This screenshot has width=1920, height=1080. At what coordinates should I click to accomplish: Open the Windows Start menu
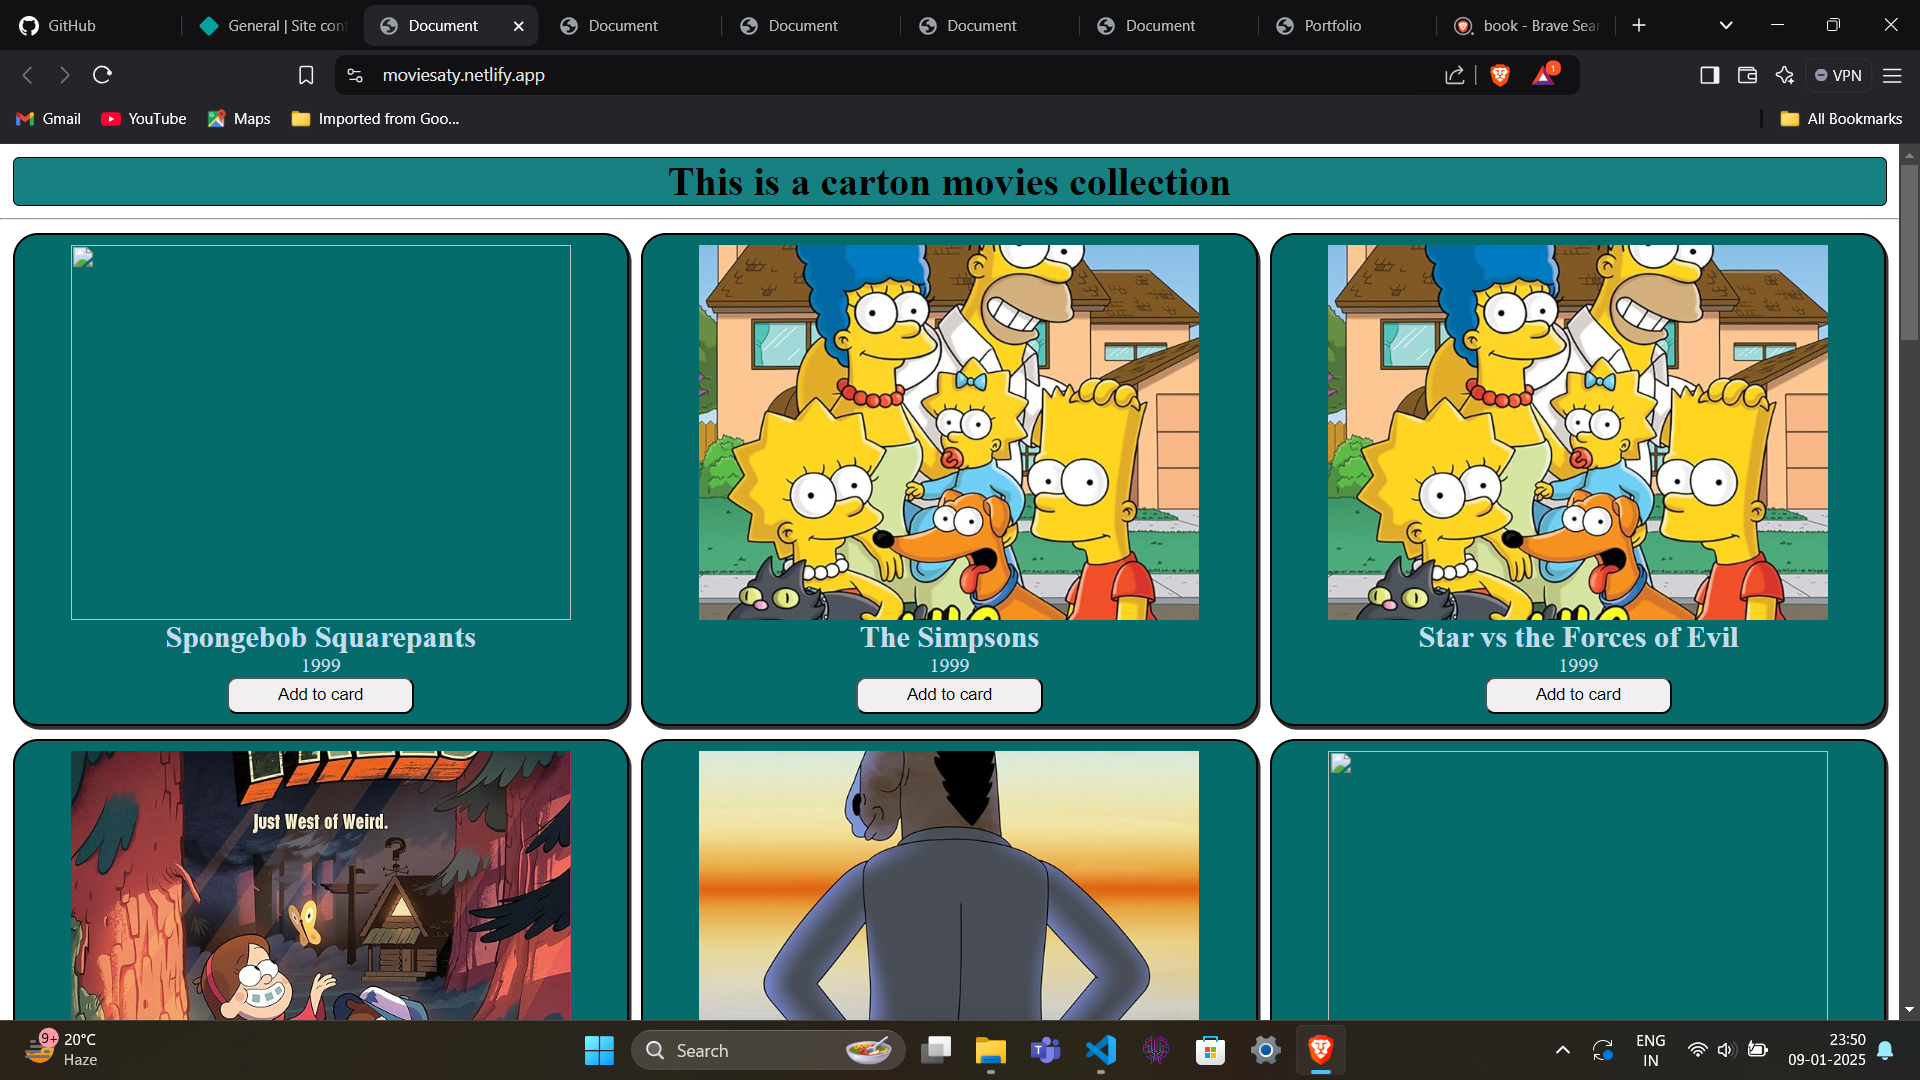tap(599, 1050)
